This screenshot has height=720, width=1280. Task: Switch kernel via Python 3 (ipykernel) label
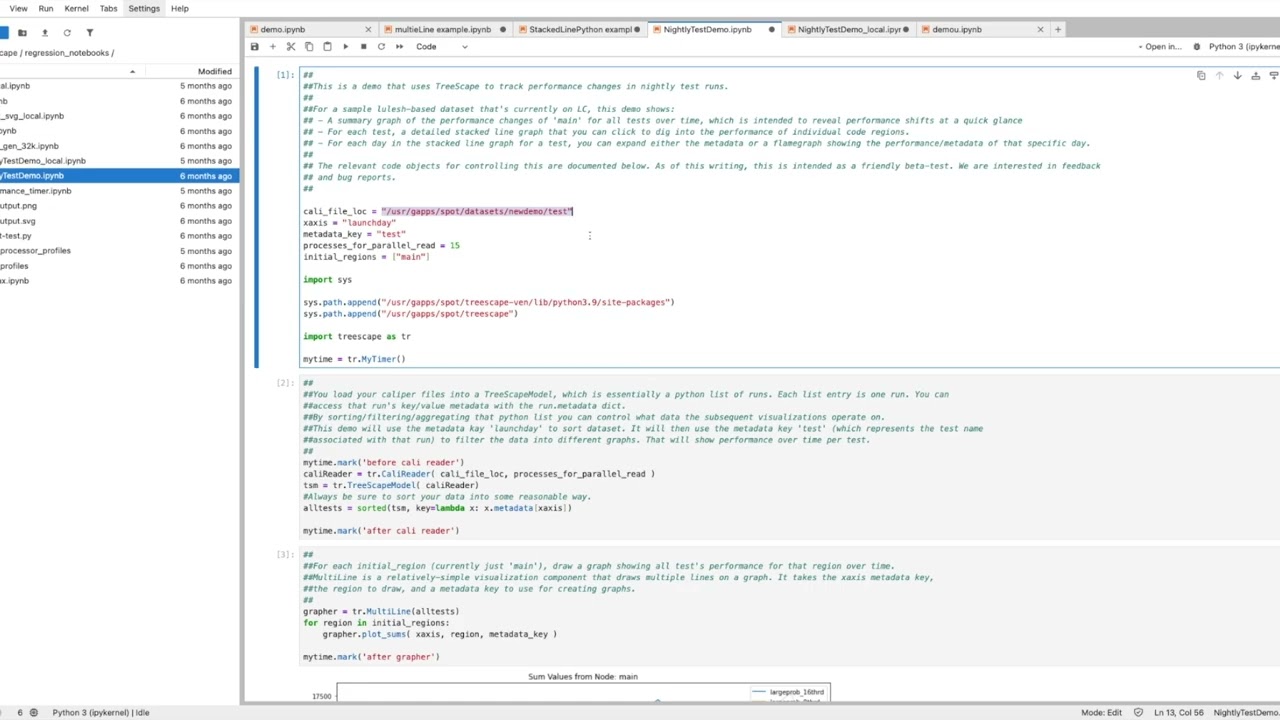(x=1243, y=47)
